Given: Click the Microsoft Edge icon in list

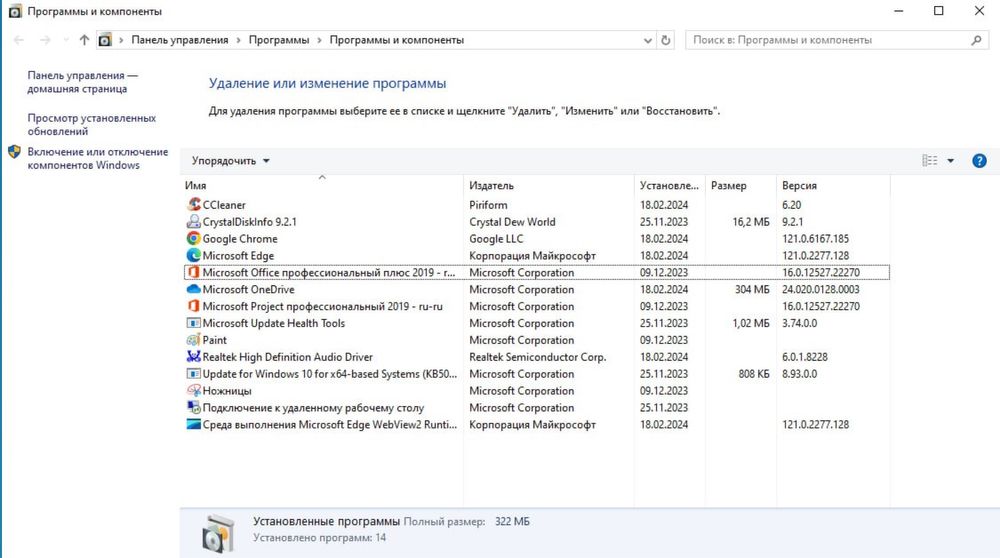Looking at the screenshot, I should (x=193, y=256).
